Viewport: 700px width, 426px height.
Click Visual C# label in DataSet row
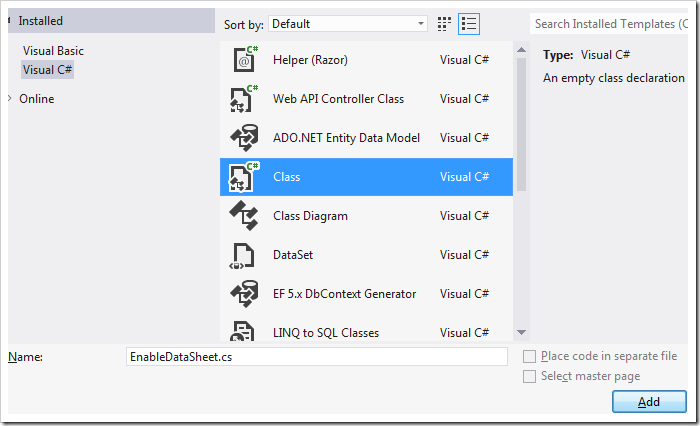464,255
